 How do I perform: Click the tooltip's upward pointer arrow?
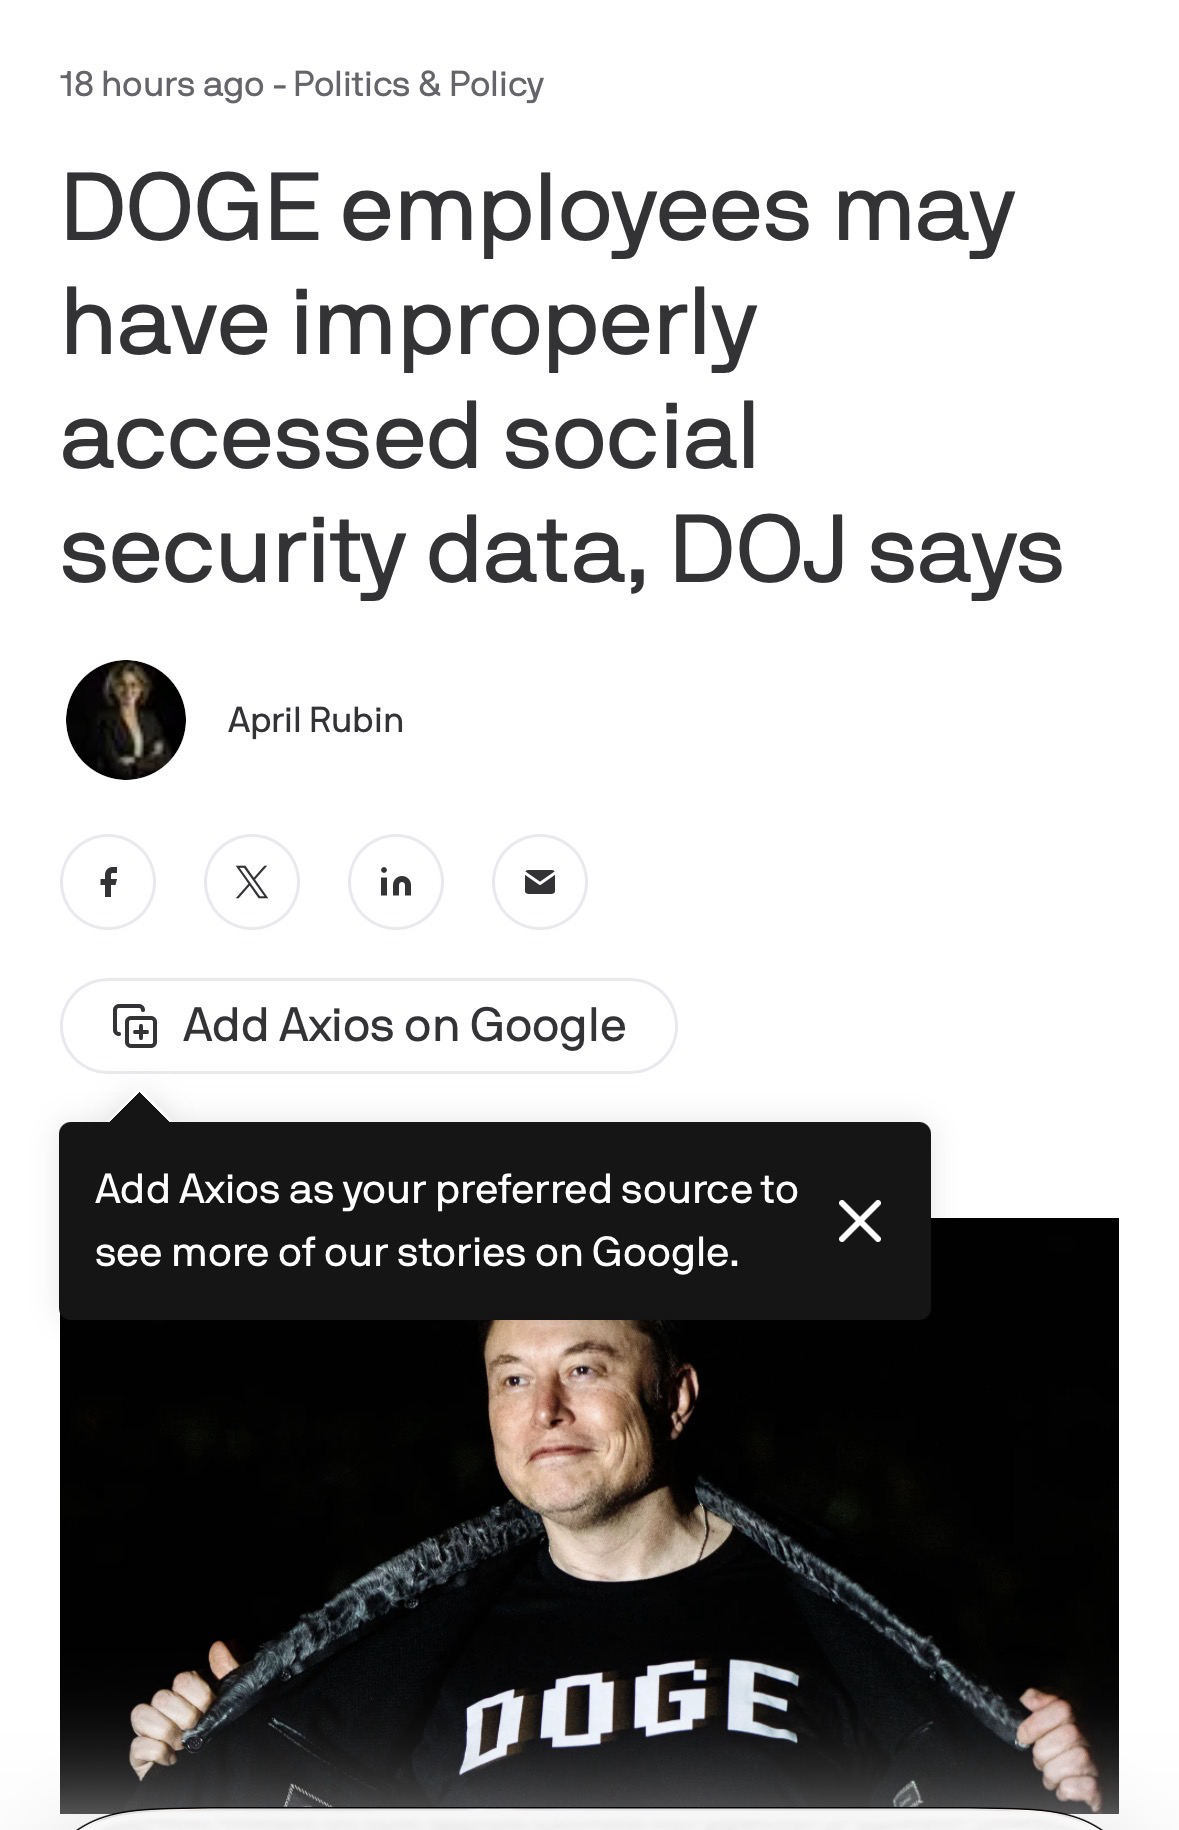[138, 1108]
